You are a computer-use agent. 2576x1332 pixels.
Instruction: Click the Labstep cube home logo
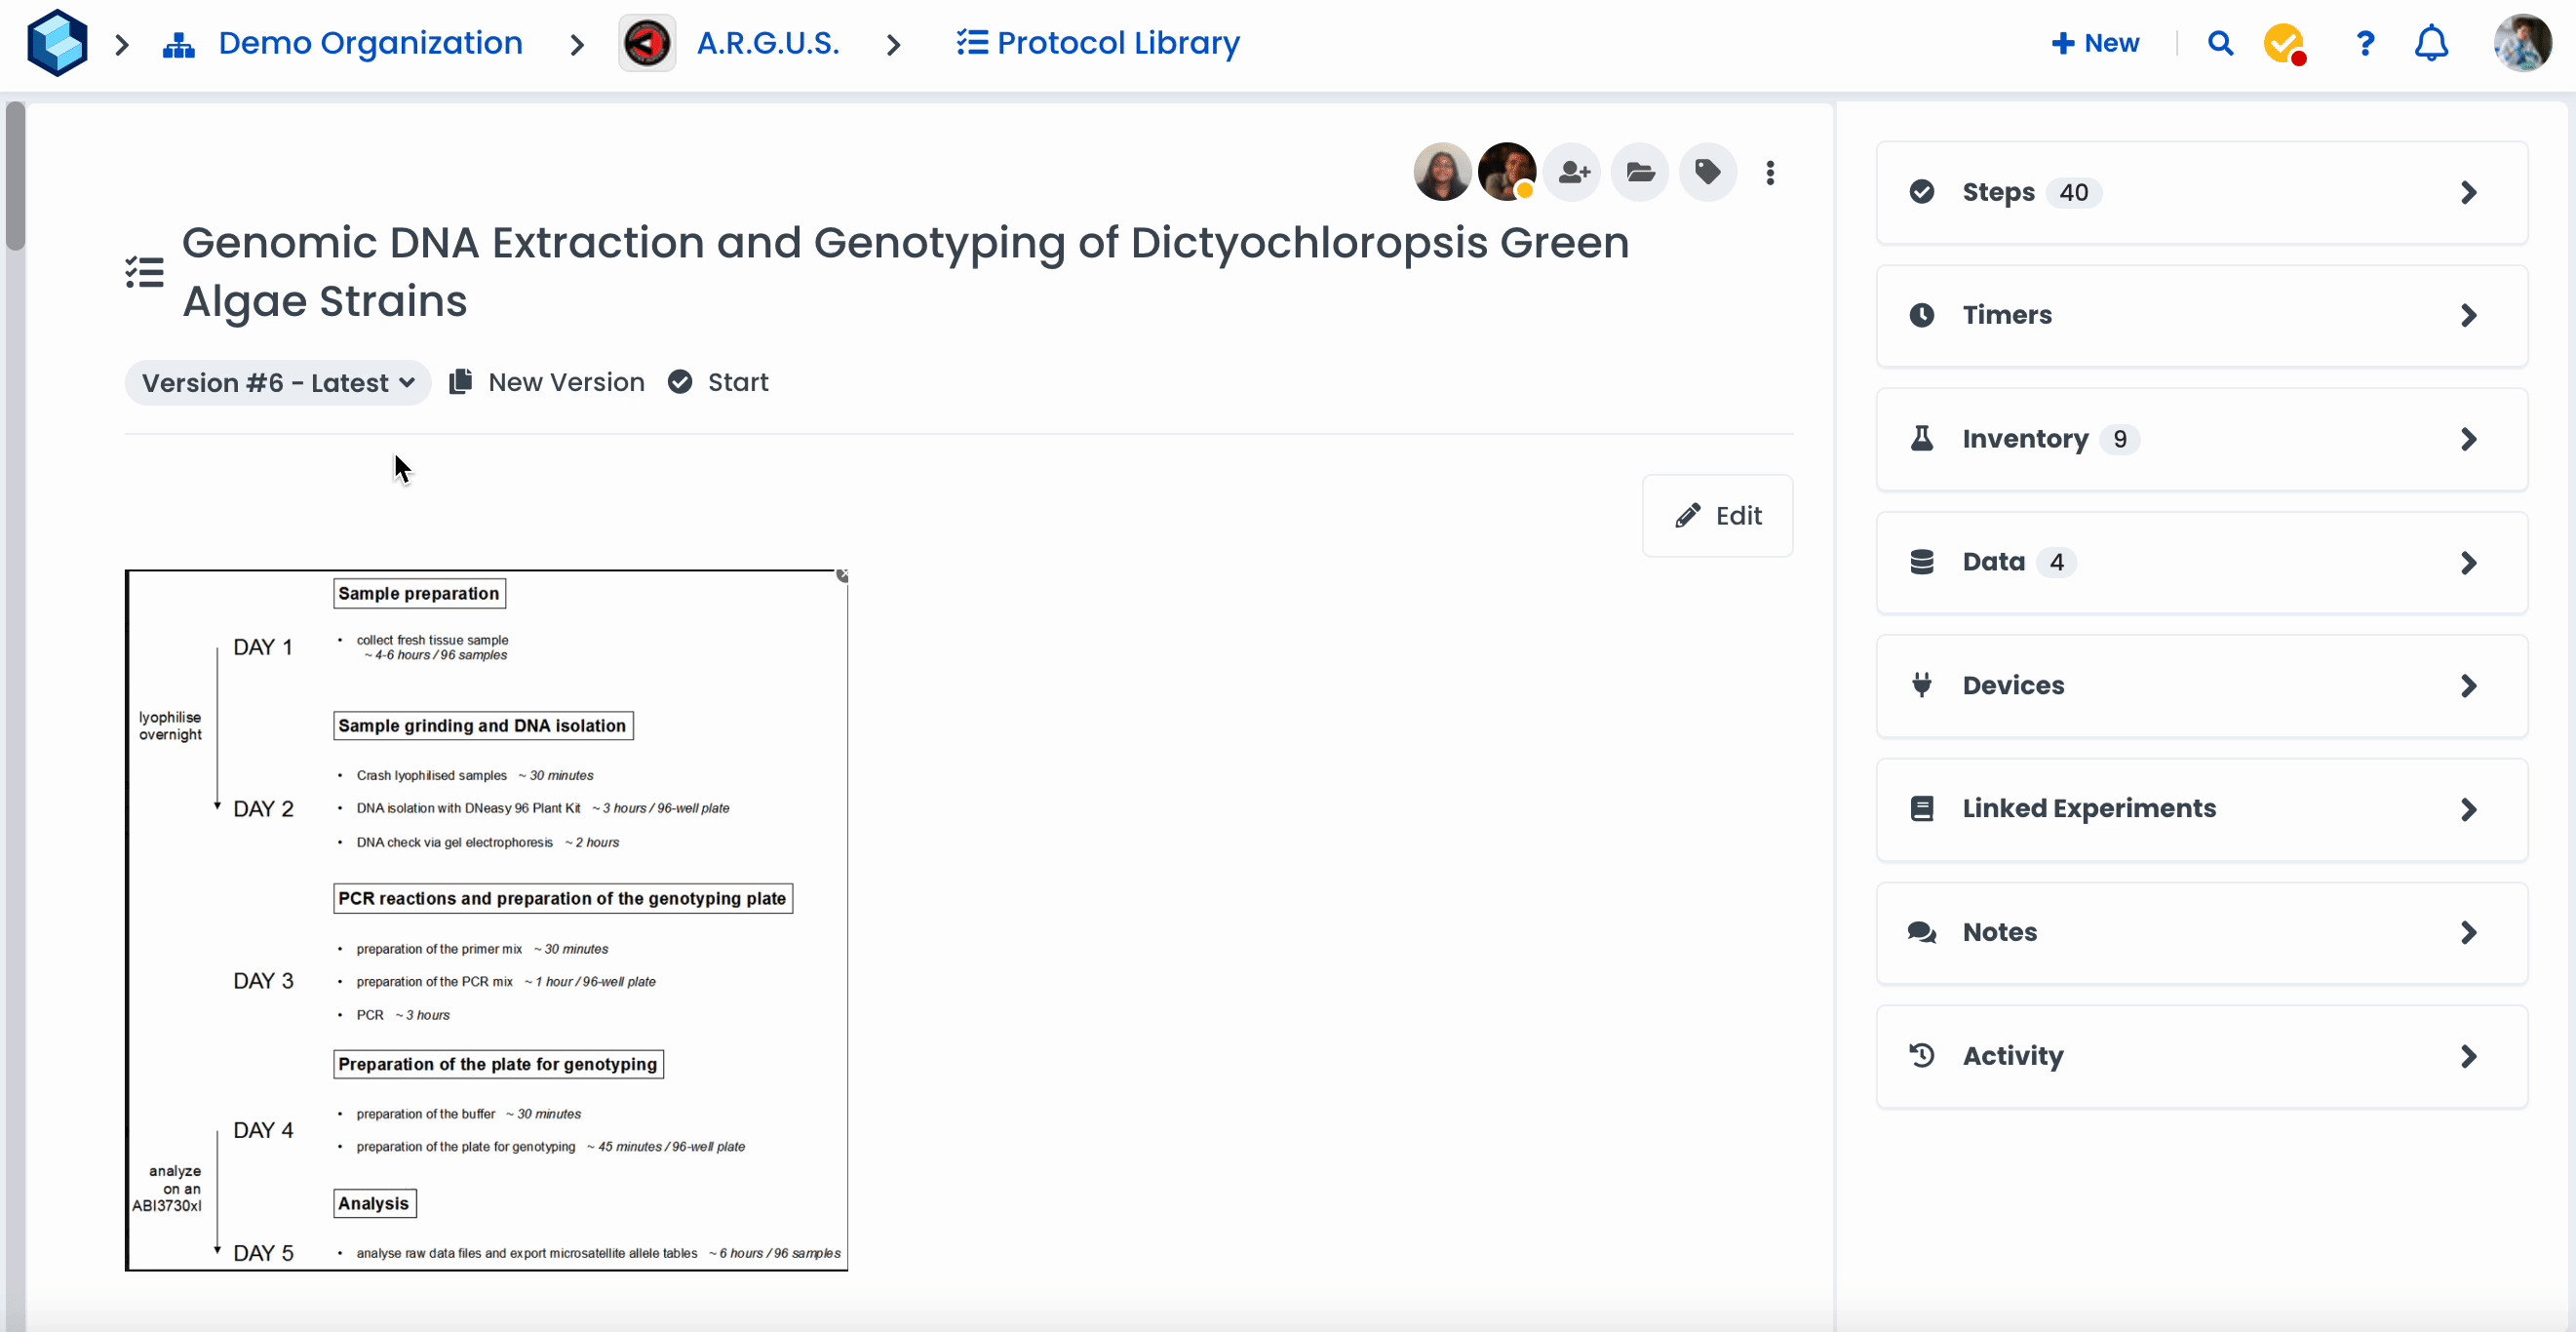pyautogui.click(x=57, y=43)
